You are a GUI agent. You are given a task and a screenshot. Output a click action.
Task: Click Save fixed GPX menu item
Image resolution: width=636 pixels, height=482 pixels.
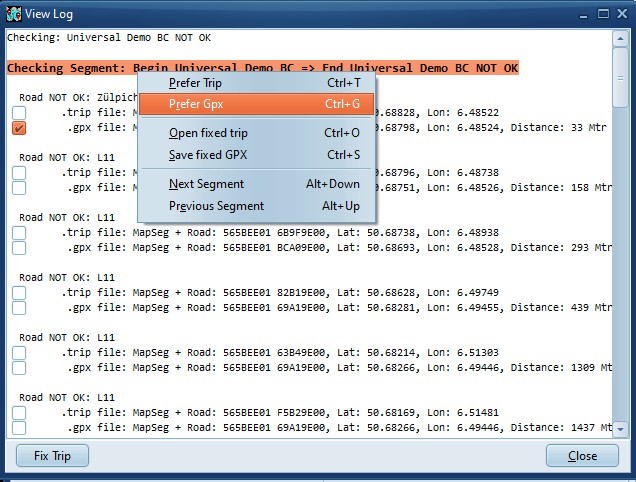(207, 155)
